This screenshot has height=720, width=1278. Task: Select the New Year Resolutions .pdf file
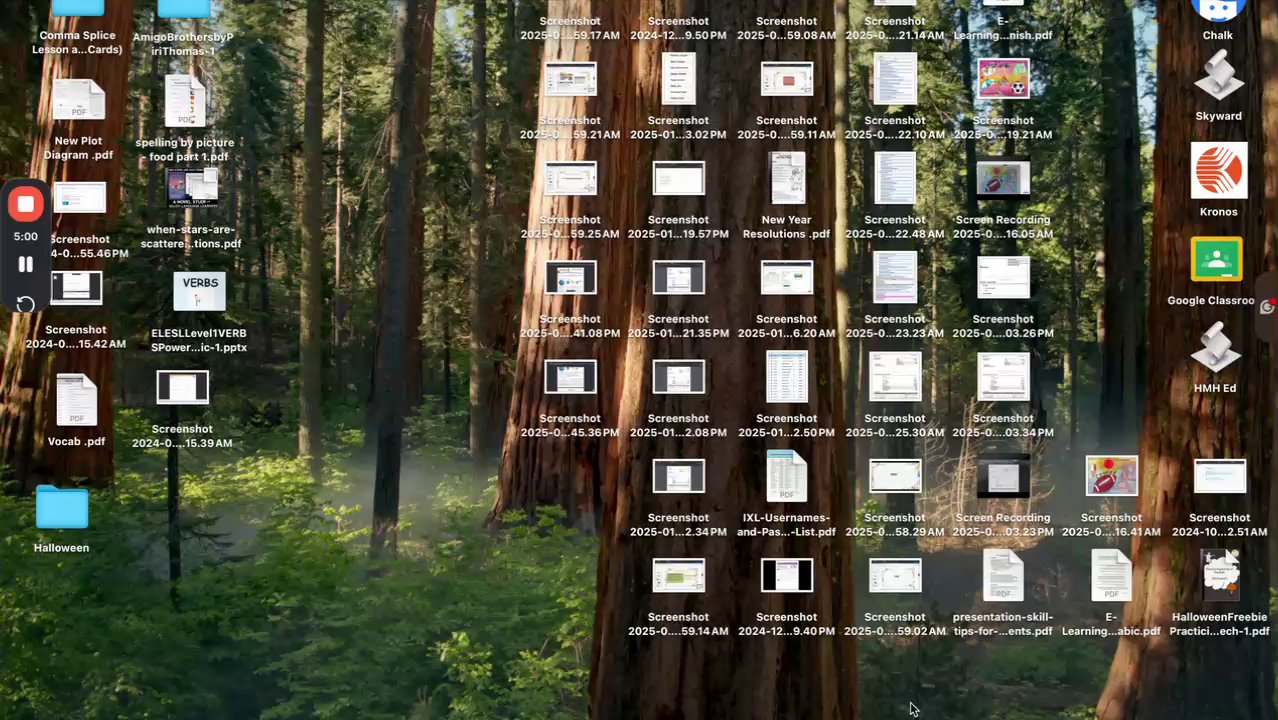click(x=787, y=178)
